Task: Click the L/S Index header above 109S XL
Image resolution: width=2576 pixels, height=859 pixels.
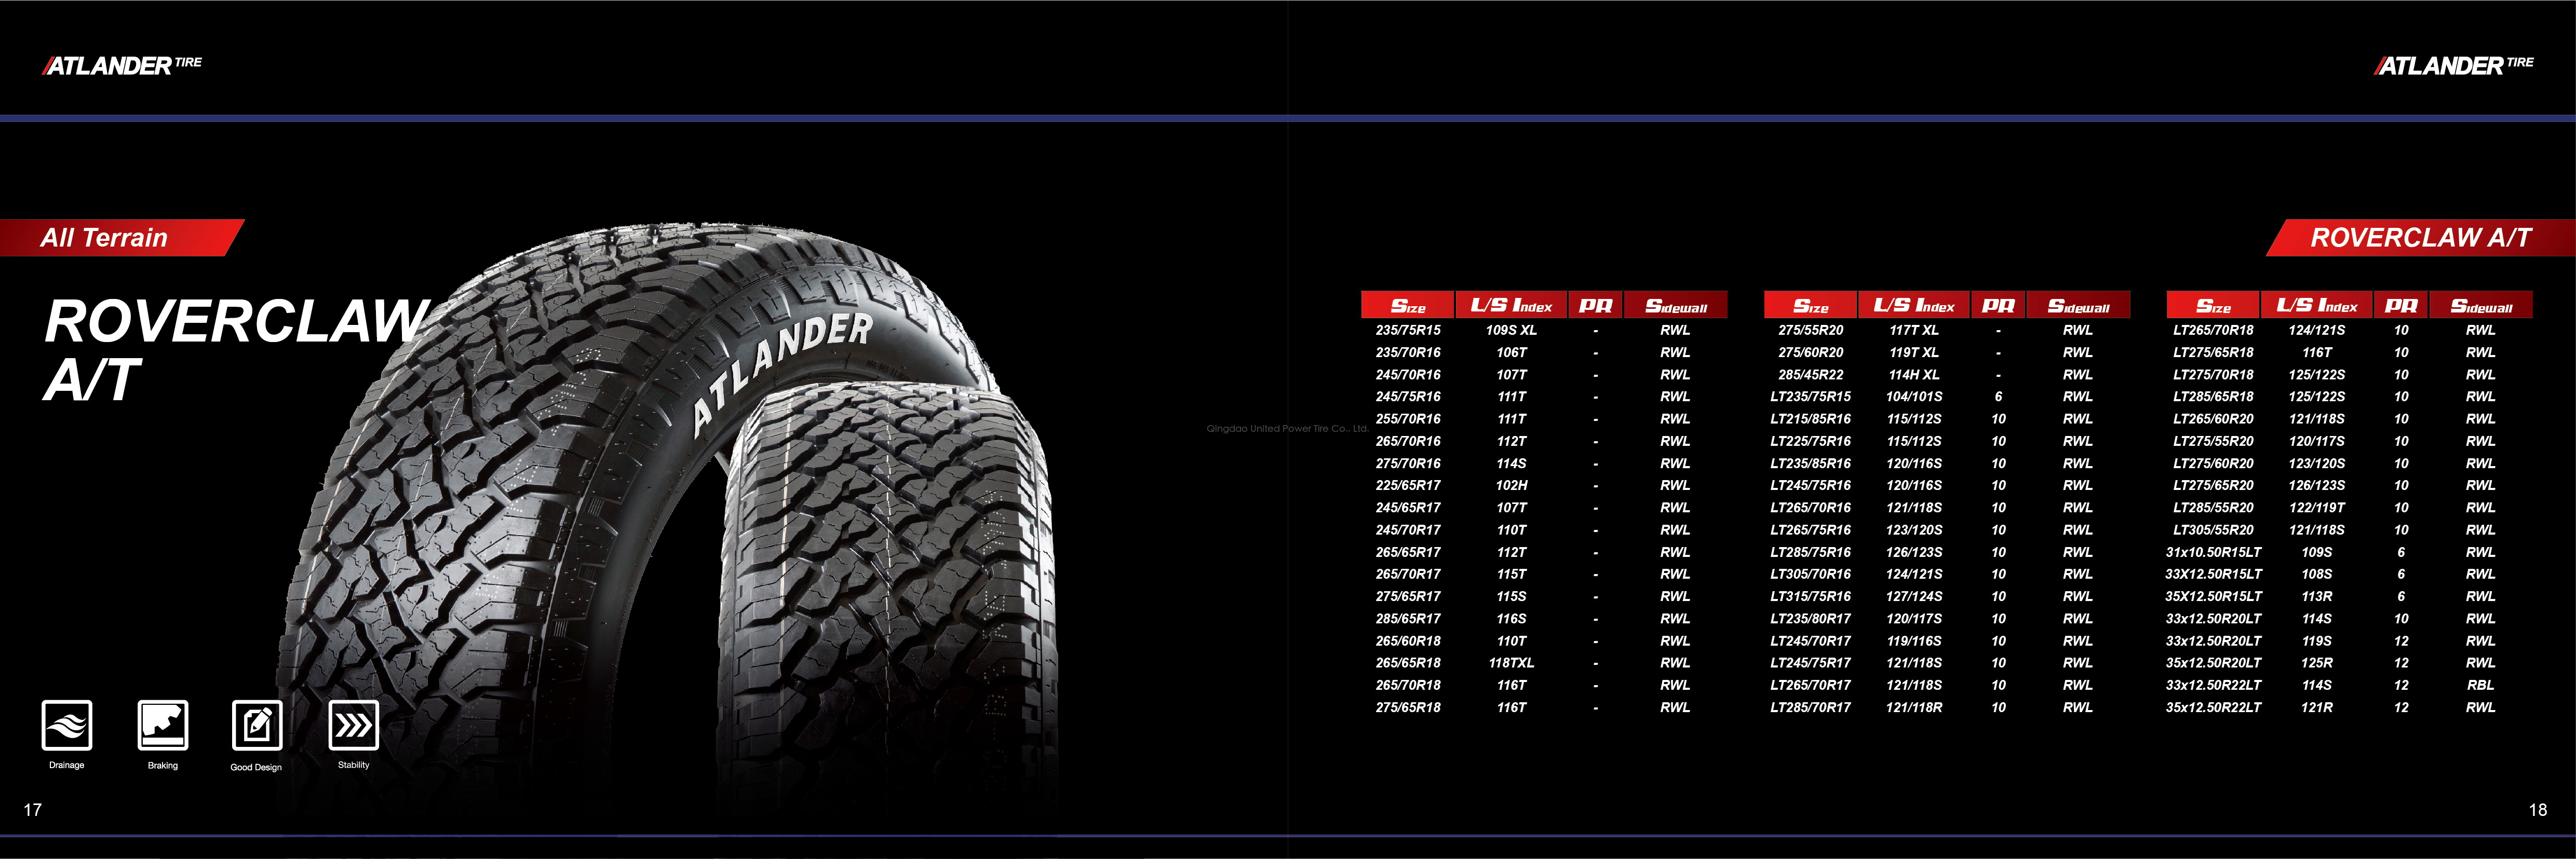Action: coord(1511,305)
